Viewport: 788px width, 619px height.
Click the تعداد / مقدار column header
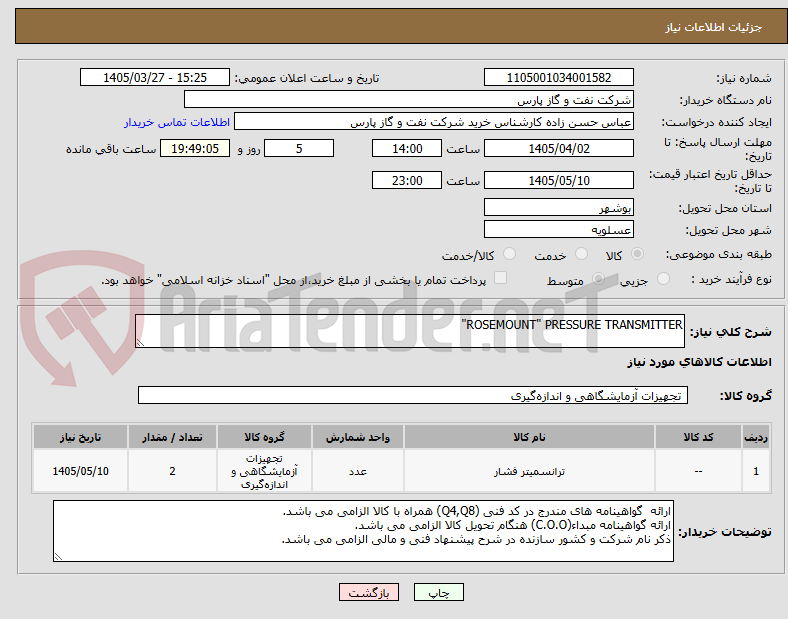172,437
